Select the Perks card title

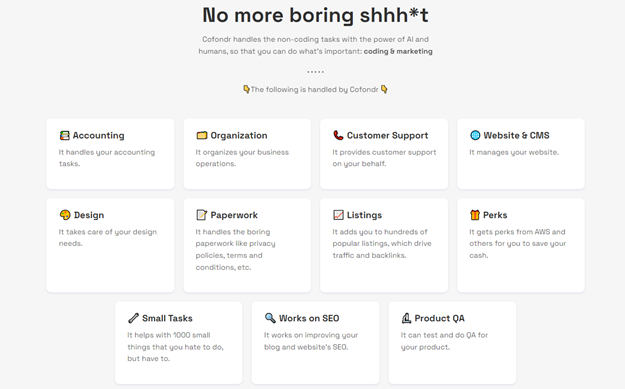pos(495,215)
